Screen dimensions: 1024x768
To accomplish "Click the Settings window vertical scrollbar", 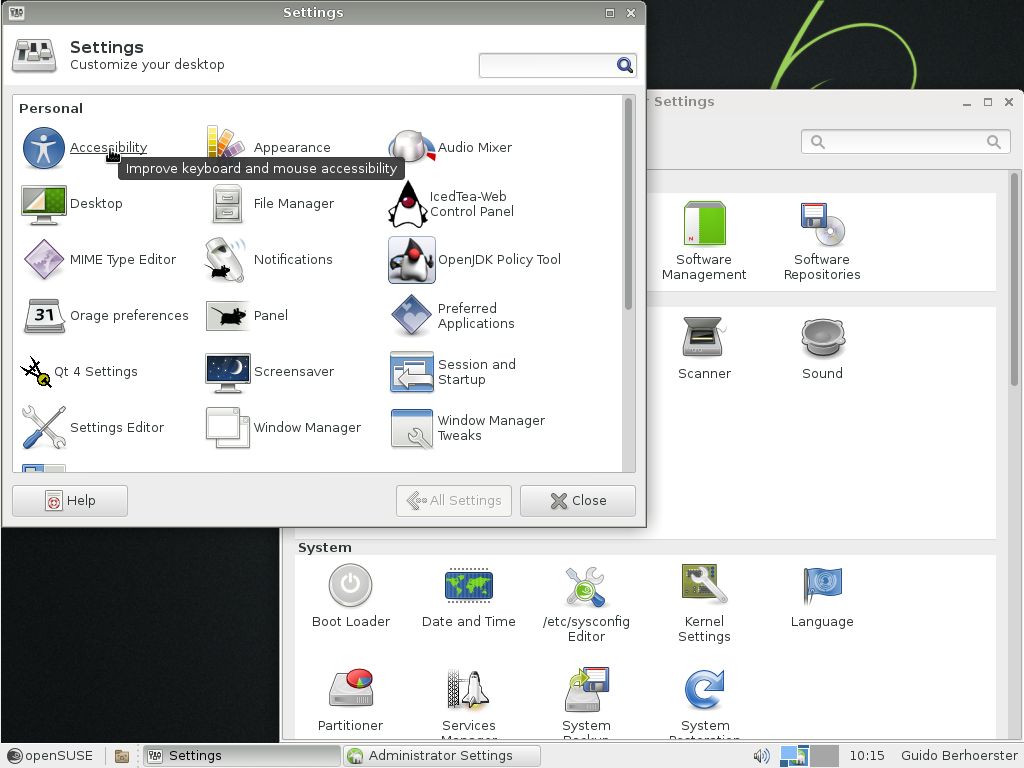I will pyautogui.click(x=628, y=204).
